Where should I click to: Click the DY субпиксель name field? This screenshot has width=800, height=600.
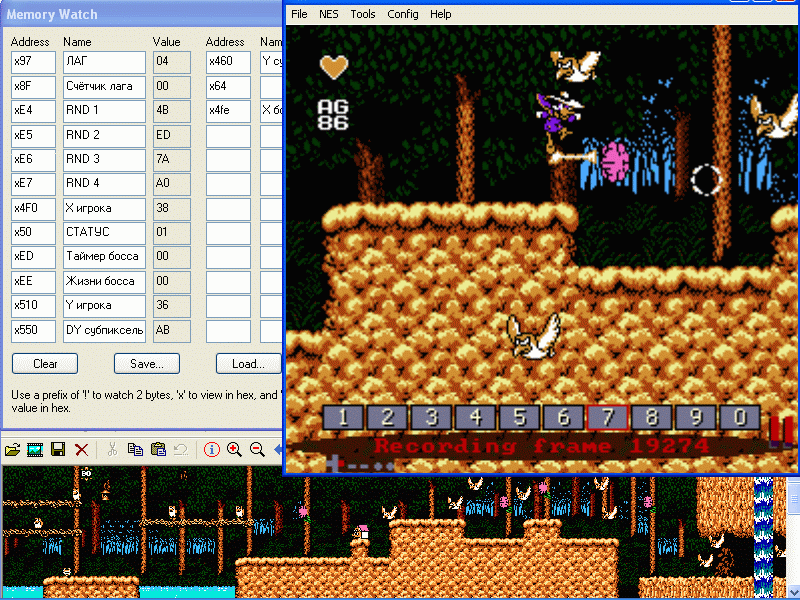pos(104,331)
